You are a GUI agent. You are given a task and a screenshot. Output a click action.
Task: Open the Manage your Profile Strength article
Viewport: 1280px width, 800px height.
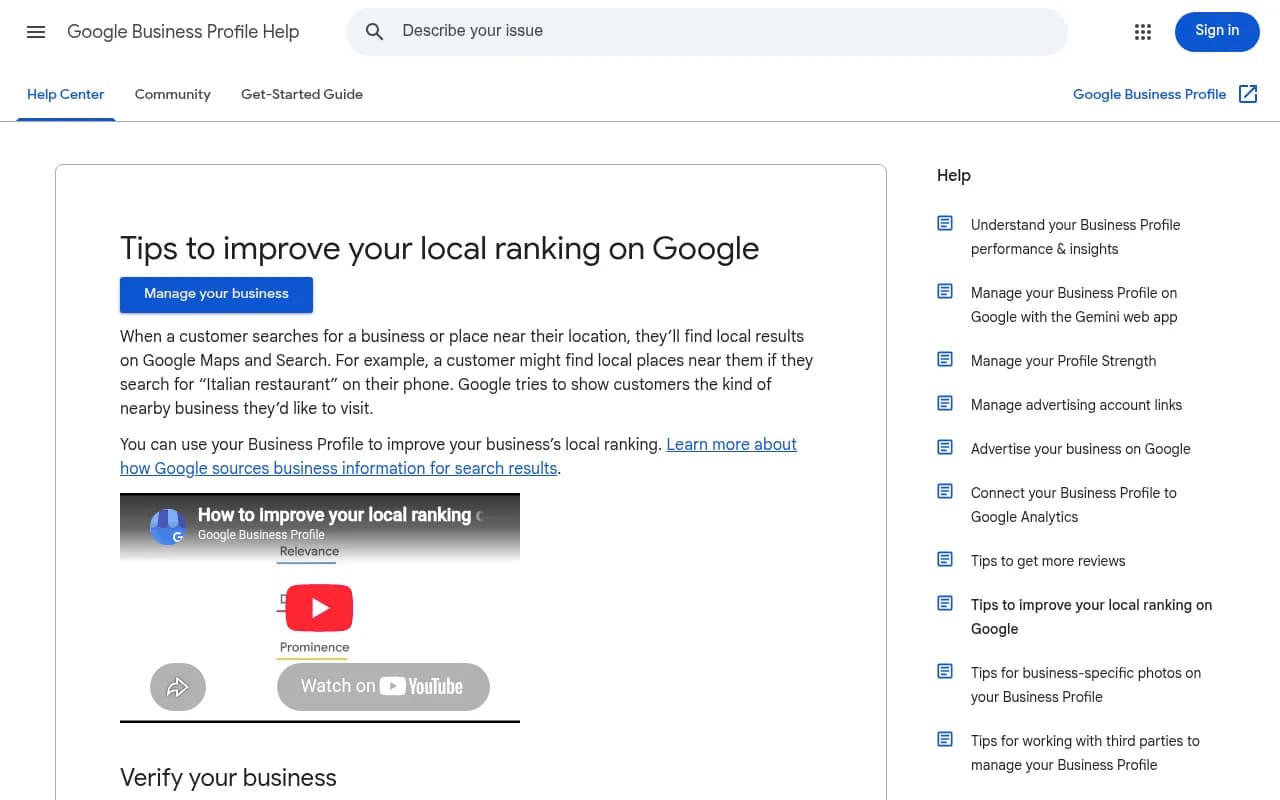pos(1063,361)
